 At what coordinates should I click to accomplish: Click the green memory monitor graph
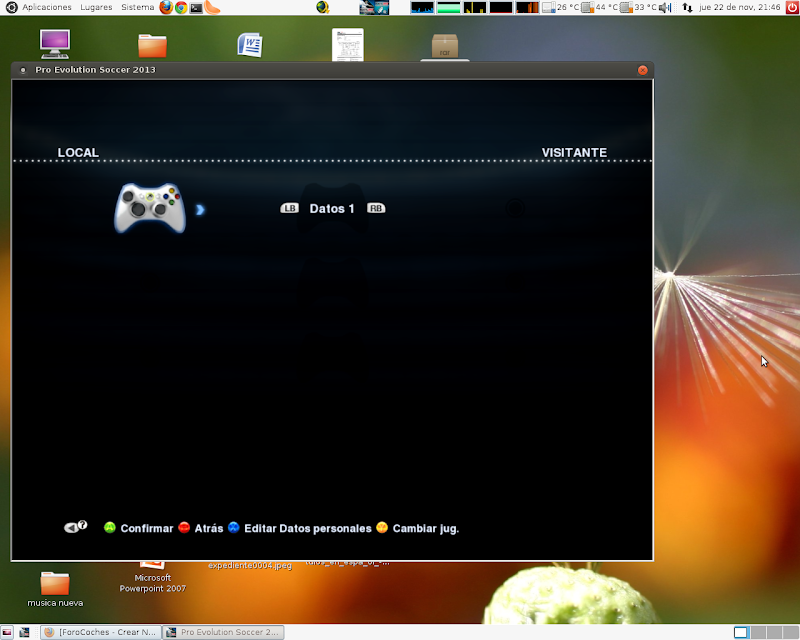click(x=448, y=7)
